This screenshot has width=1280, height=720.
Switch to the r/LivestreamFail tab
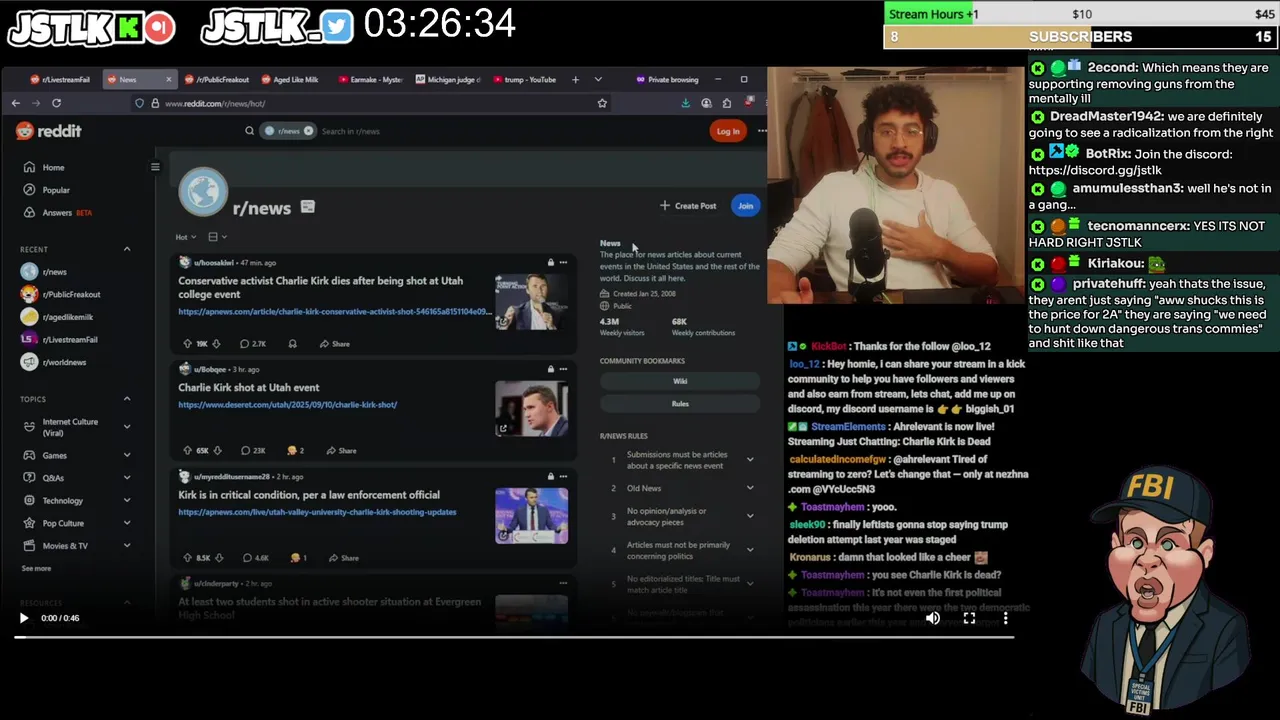(60, 79)
